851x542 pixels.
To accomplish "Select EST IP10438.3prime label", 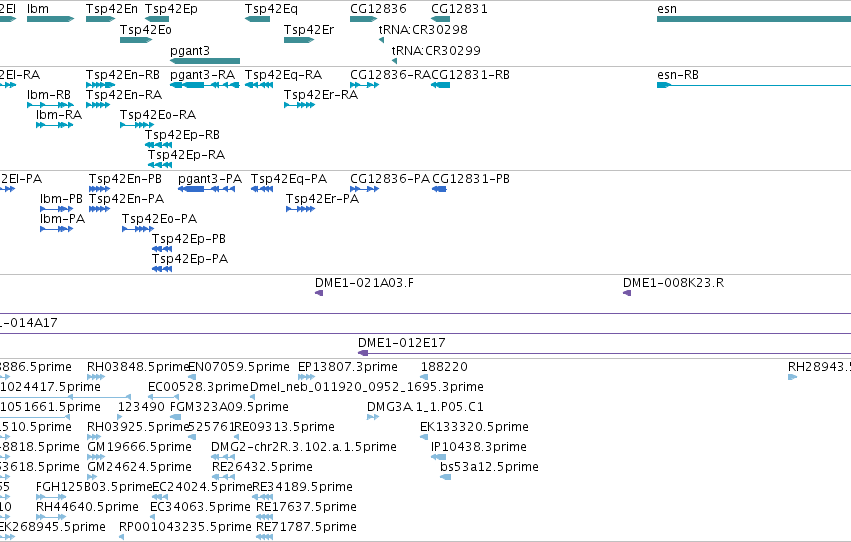I will (479, 447).
